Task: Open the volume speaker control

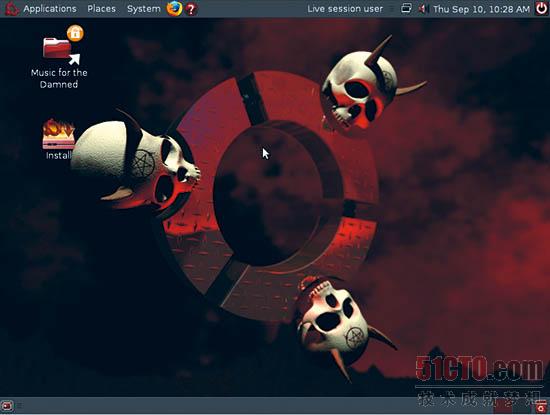Action: click(x=423, y=8)
